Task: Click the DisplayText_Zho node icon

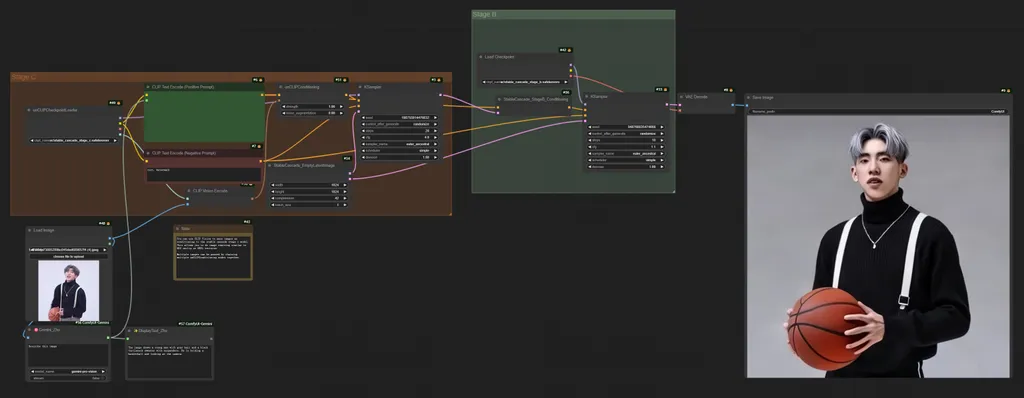Action: click(x=136, y=331)
